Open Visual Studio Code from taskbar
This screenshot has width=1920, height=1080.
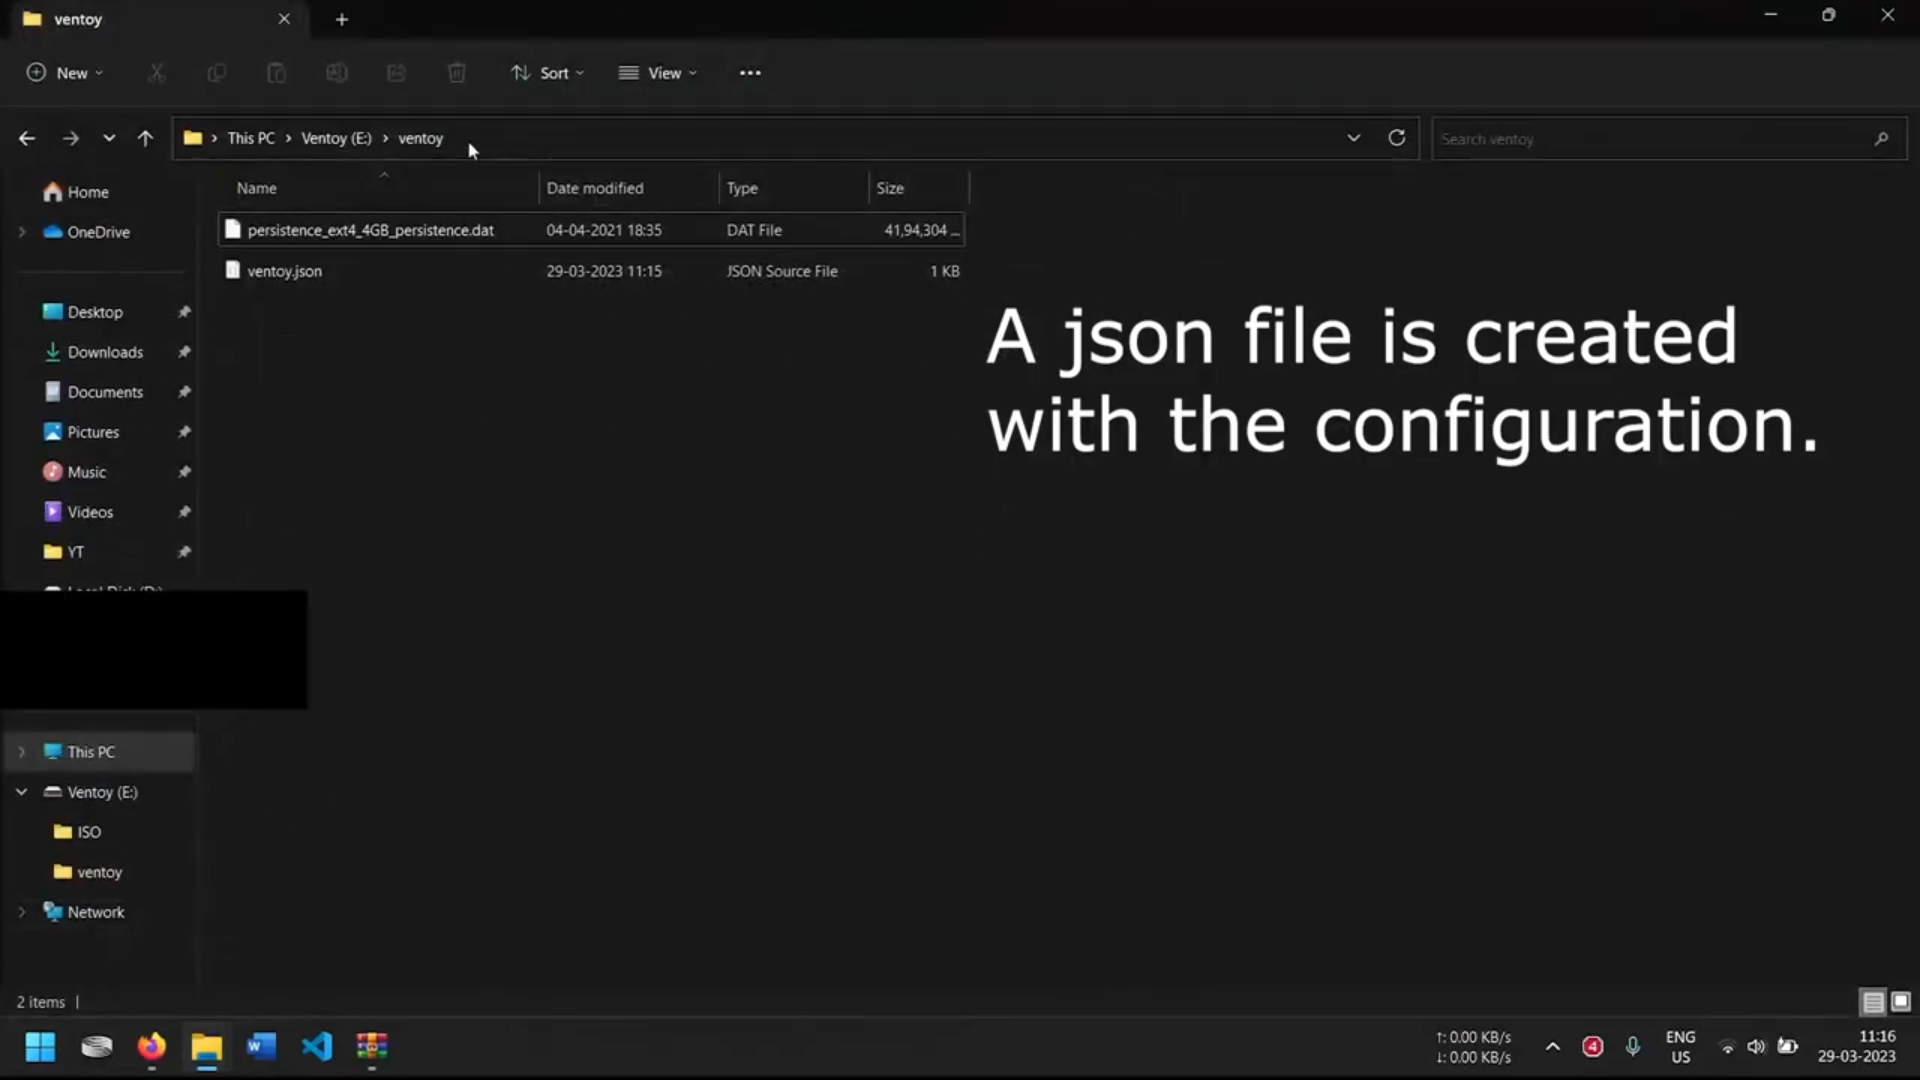[316, 1047]
